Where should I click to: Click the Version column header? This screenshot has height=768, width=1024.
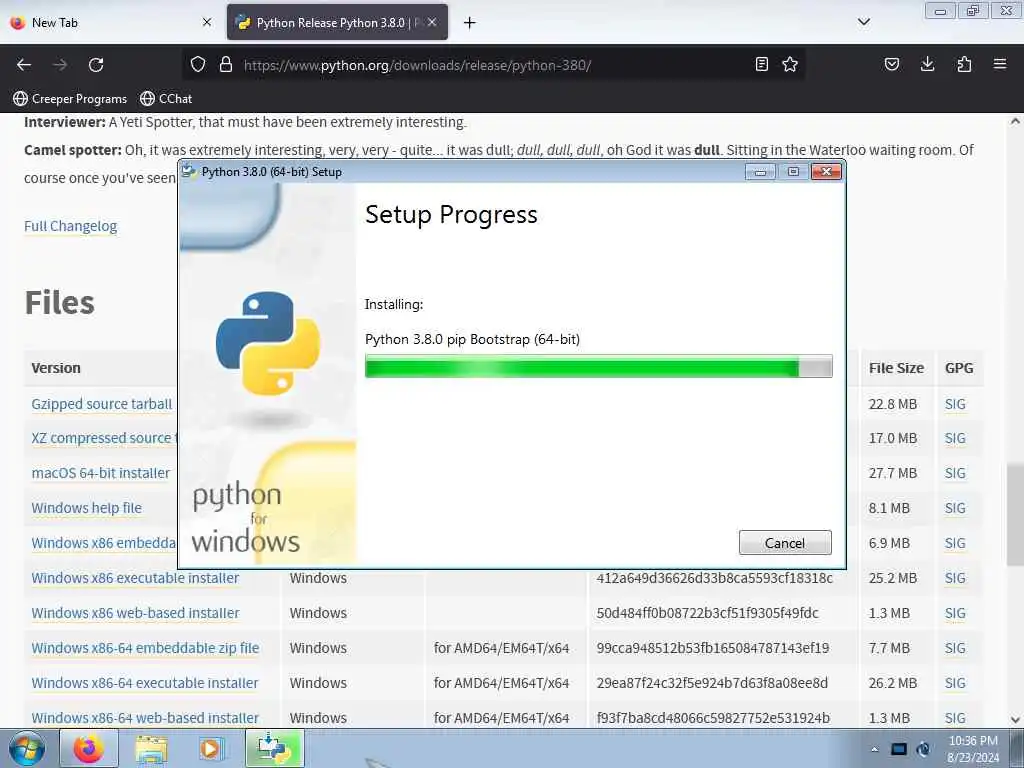(56, 368)
